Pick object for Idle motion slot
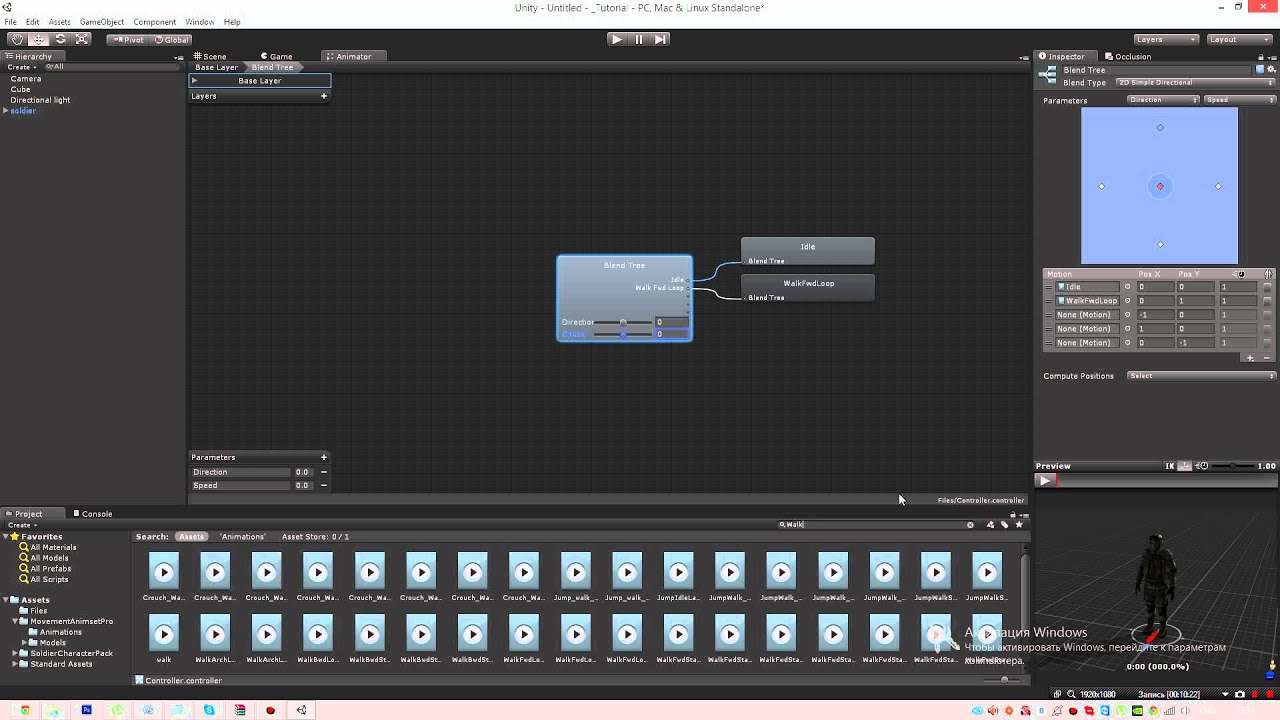Viewport: 1280px width, 720px height. (x=1127, y=287)
